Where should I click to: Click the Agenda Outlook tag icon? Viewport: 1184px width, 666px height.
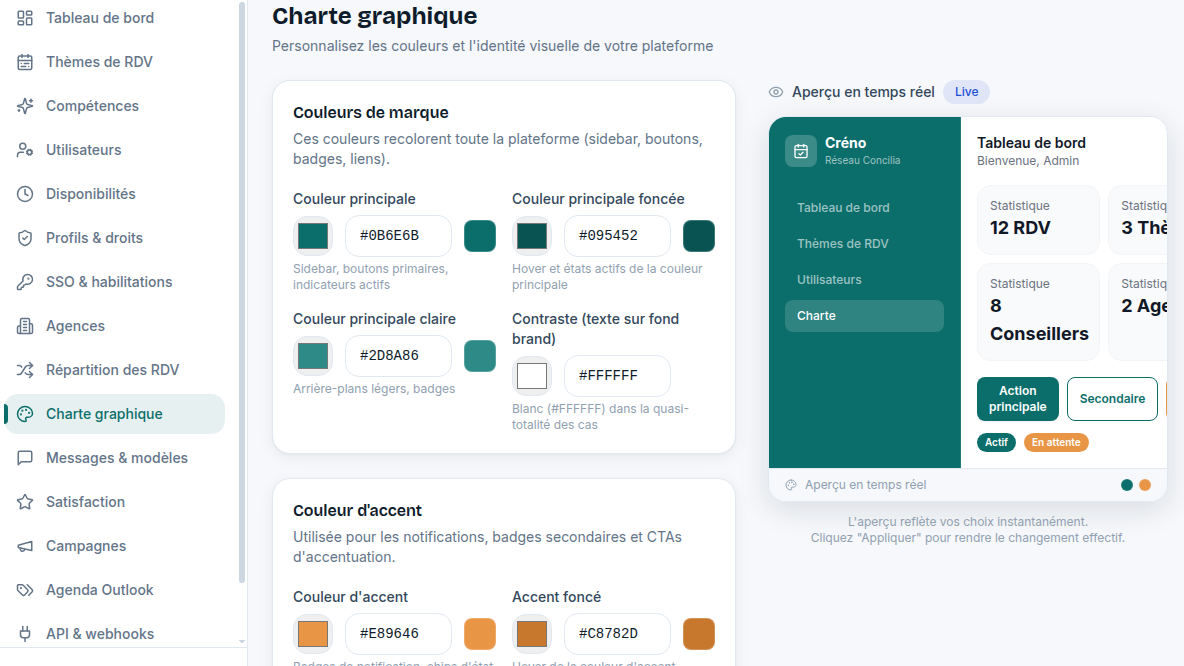tap(25, 590)
